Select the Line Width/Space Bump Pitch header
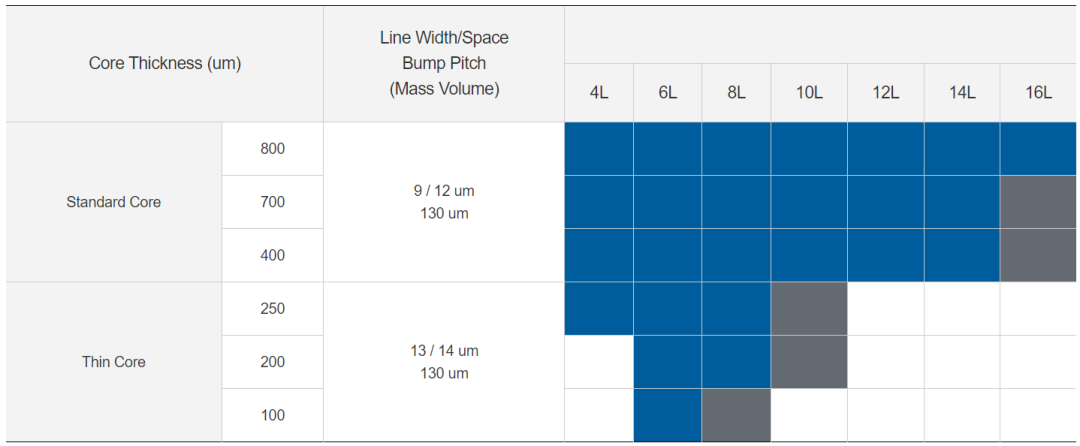1080x446 pixels. (x=444, y=63)
